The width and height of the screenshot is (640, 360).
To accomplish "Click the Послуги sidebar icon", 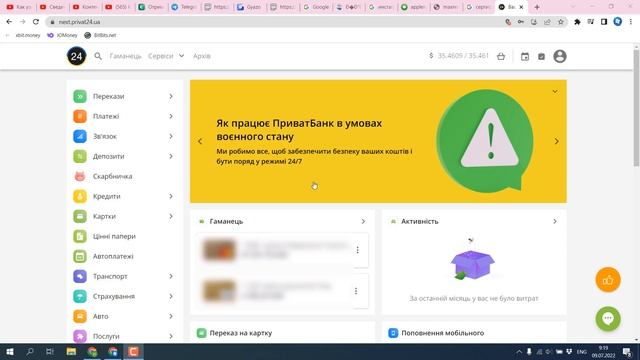I will click(80, 336).
